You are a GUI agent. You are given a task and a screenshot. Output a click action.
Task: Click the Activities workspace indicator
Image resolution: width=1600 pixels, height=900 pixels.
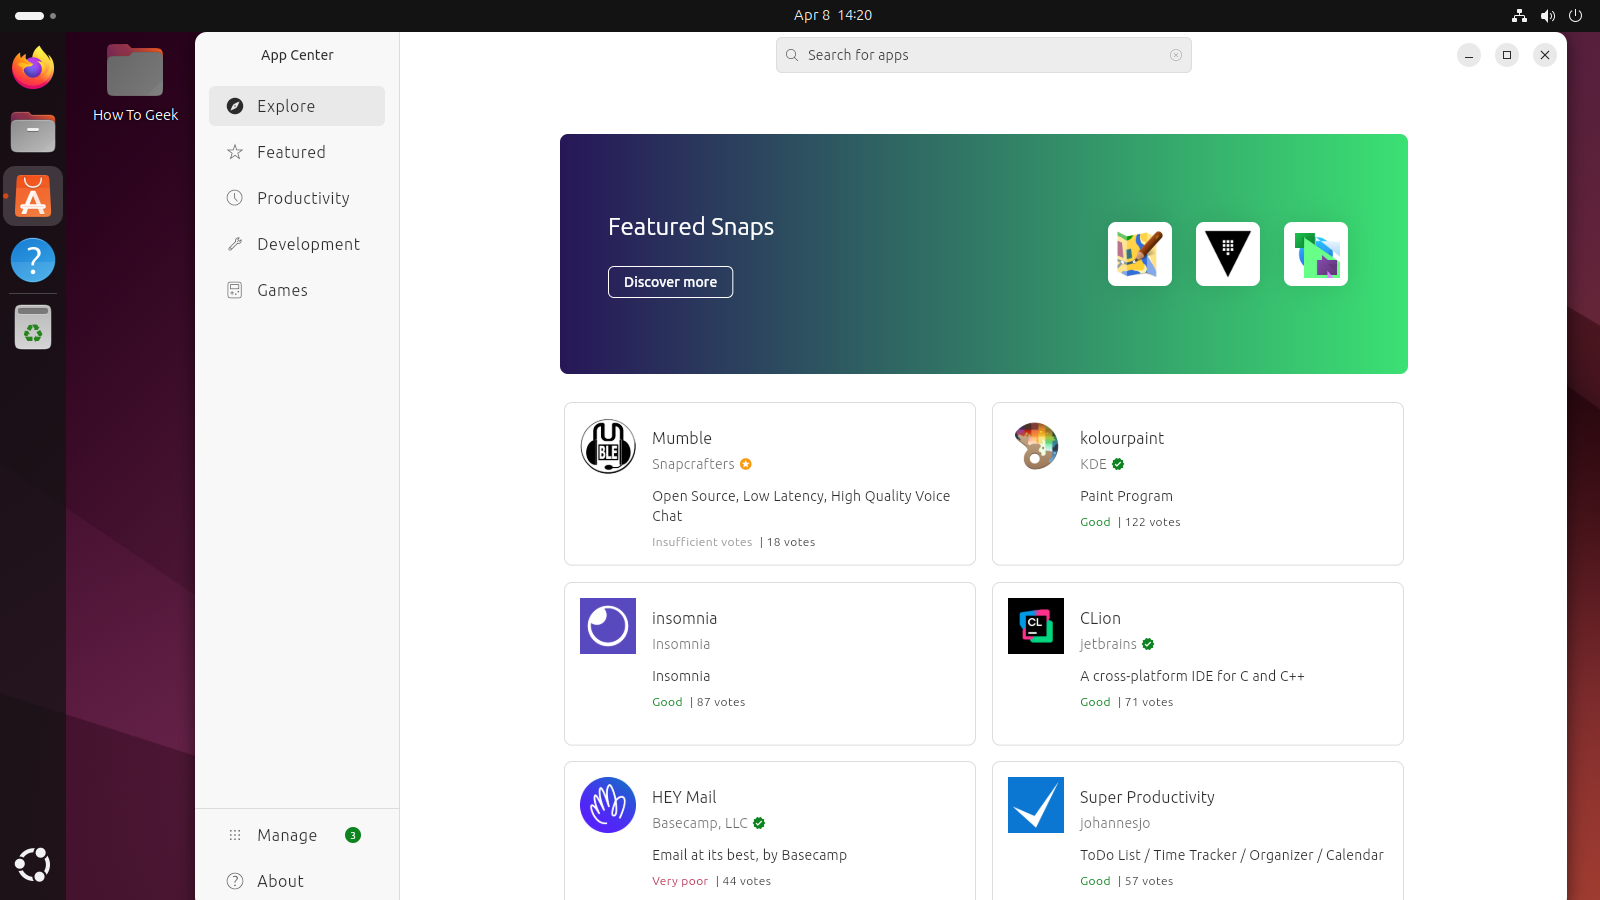[36, 15]
